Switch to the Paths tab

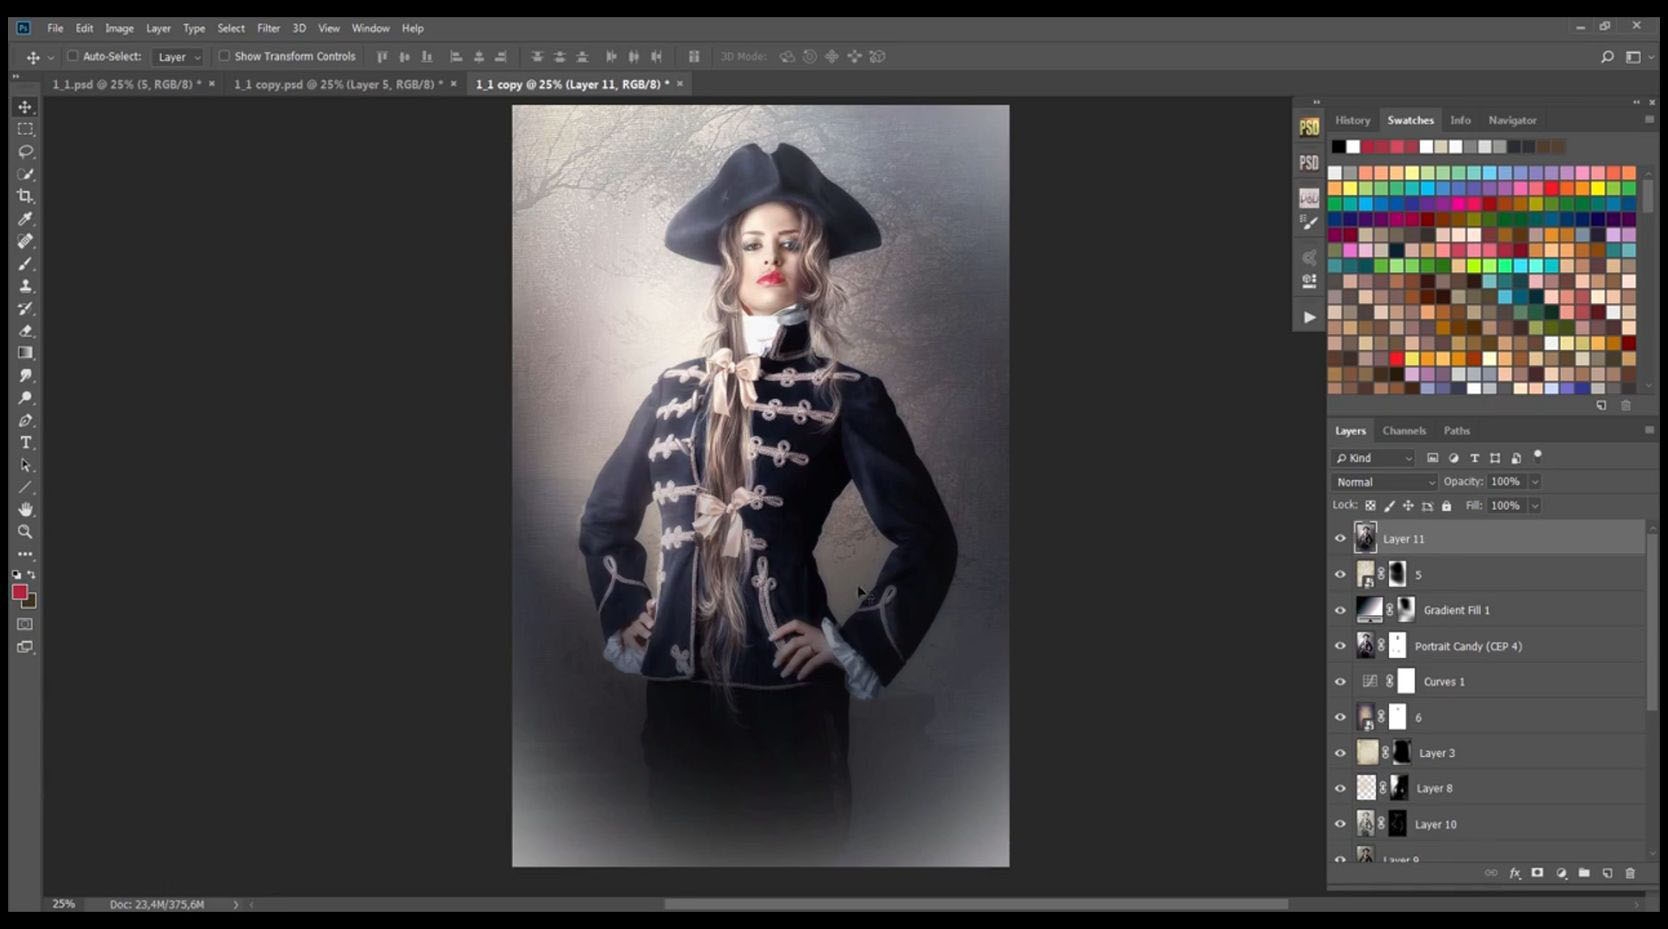point(1457,431)
